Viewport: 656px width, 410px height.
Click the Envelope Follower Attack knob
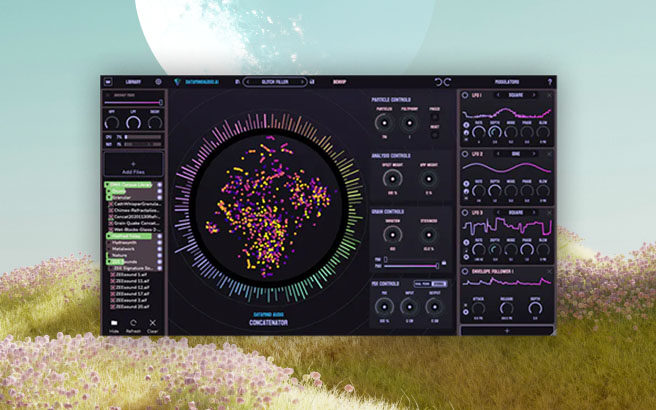pos(478,308)
